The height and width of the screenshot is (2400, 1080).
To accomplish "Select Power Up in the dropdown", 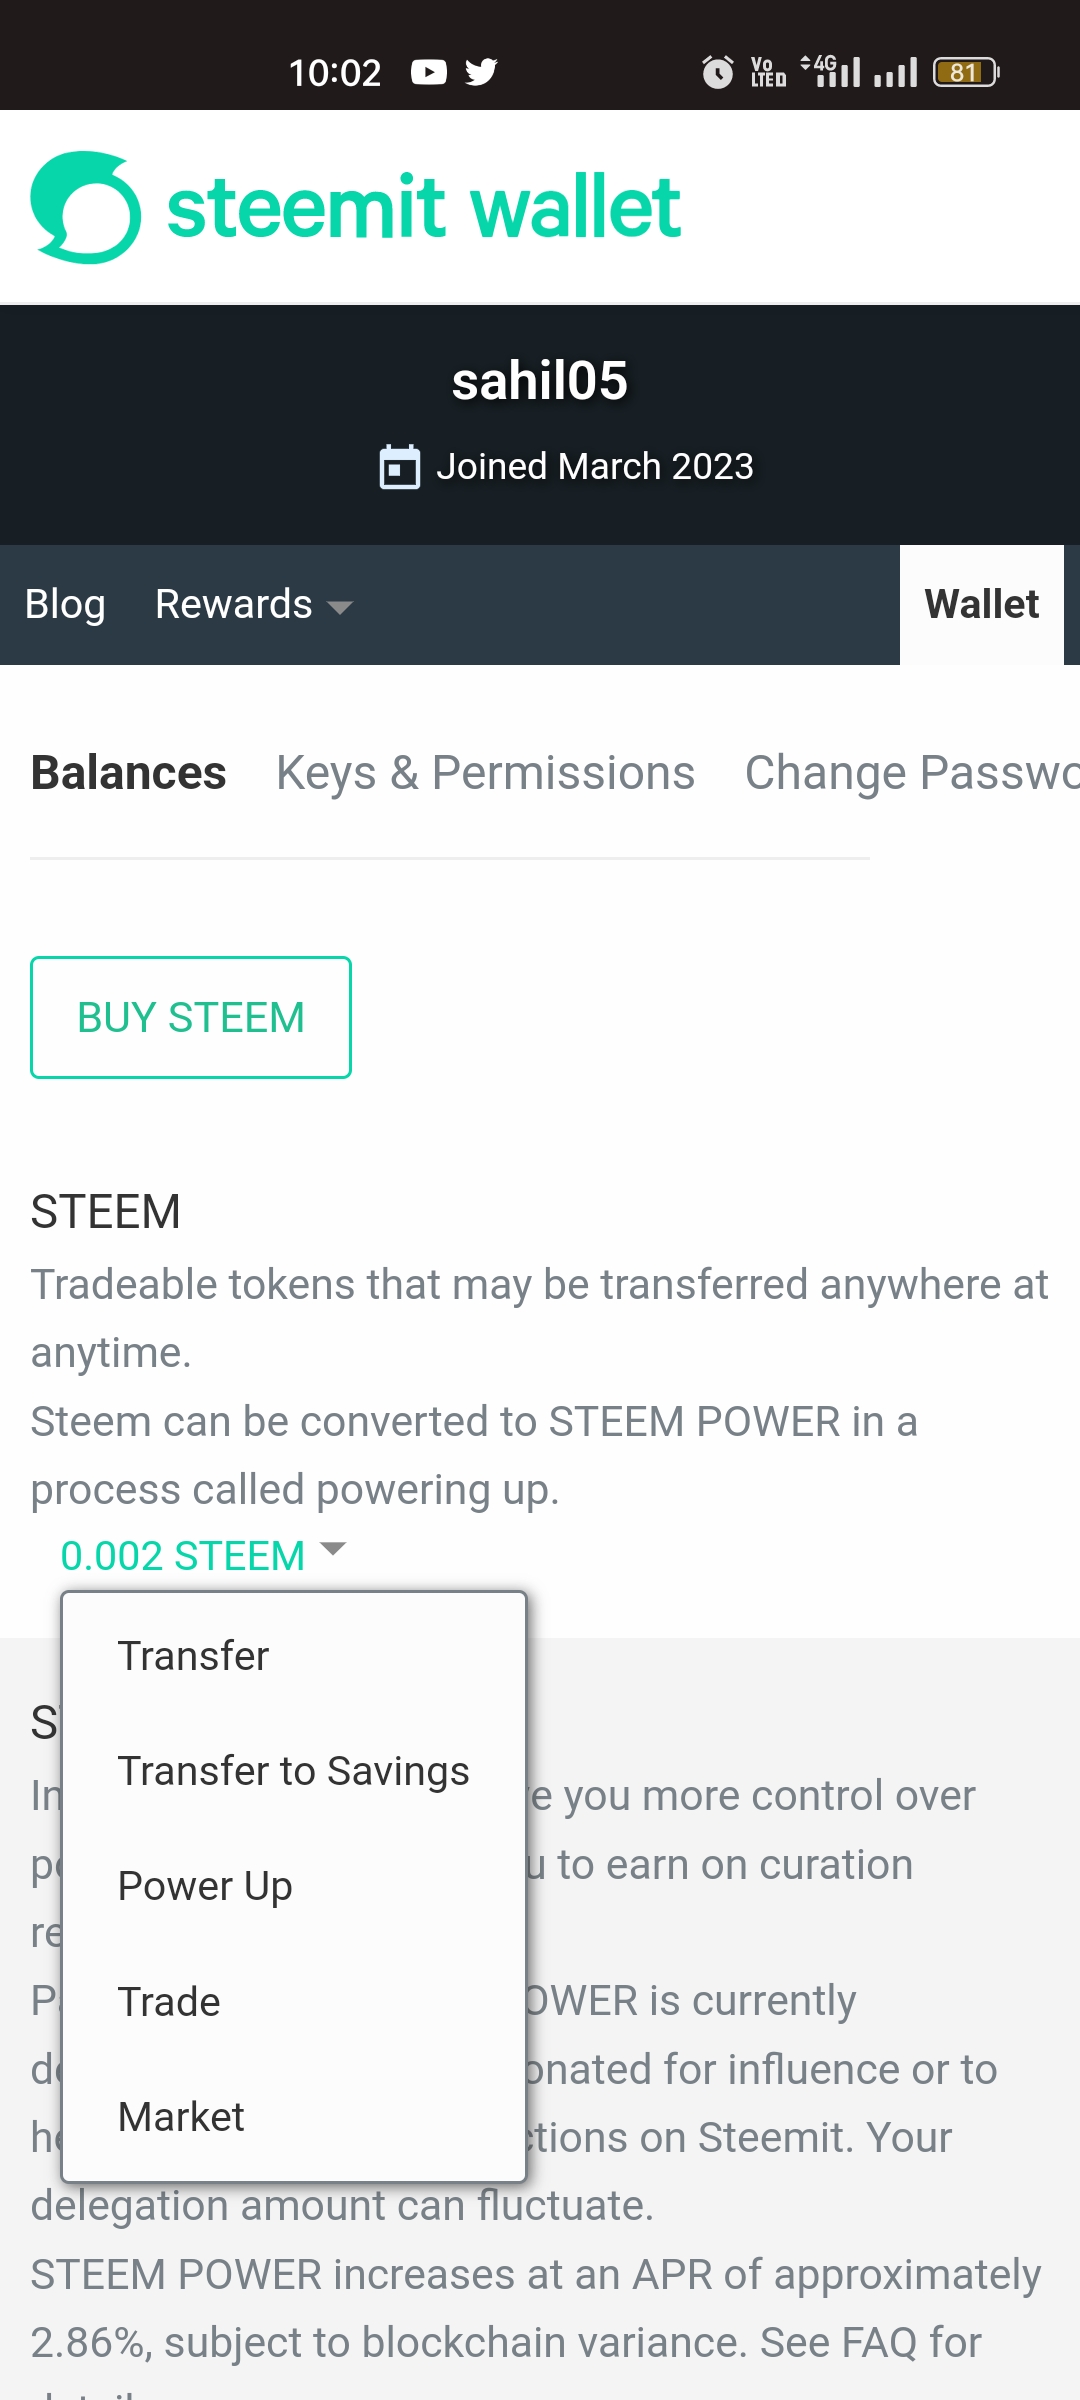I will pos(205,1886).
